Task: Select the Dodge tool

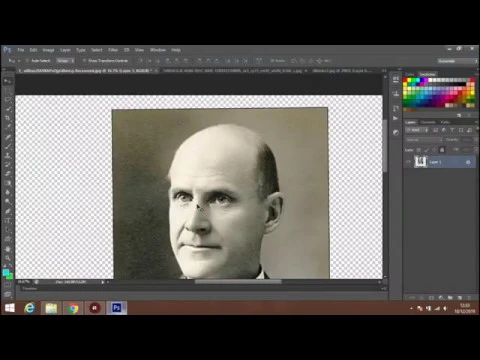Action: tap(8, 202)
